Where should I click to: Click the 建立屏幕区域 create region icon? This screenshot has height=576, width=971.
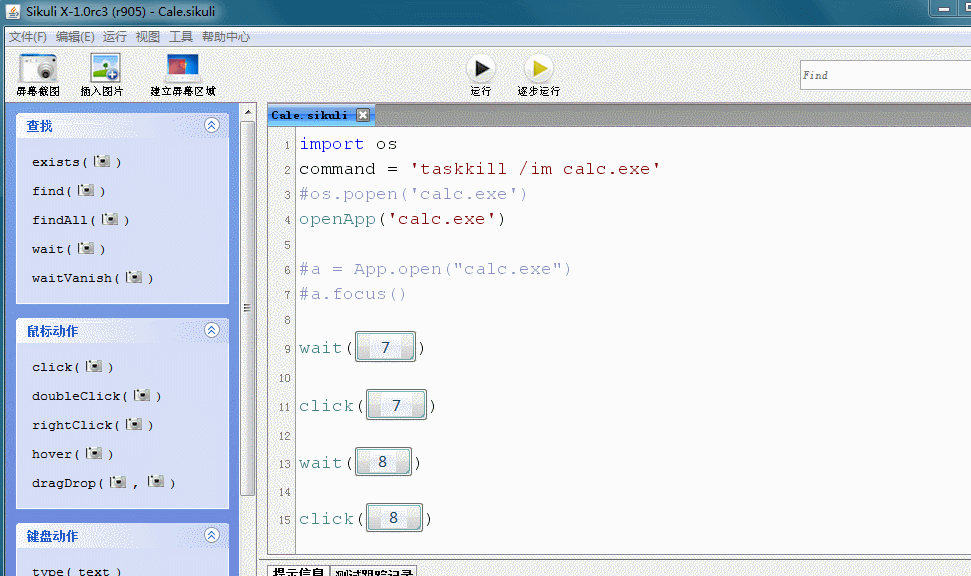pyautogui.click(x=182, y=69)
